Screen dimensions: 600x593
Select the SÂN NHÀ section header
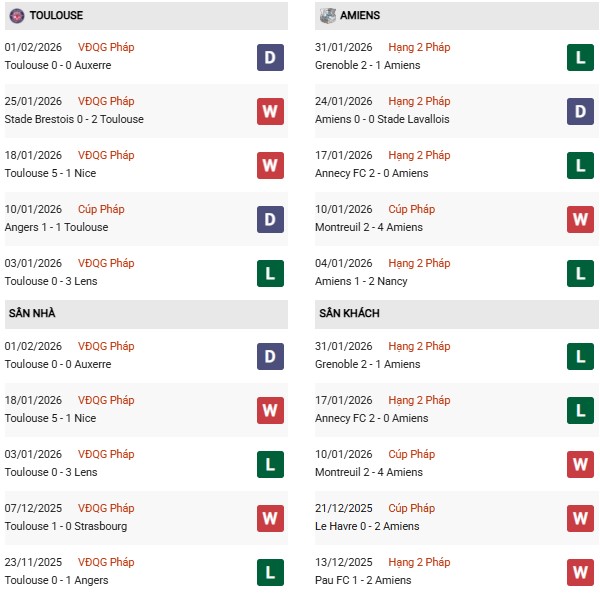[31, 314]
